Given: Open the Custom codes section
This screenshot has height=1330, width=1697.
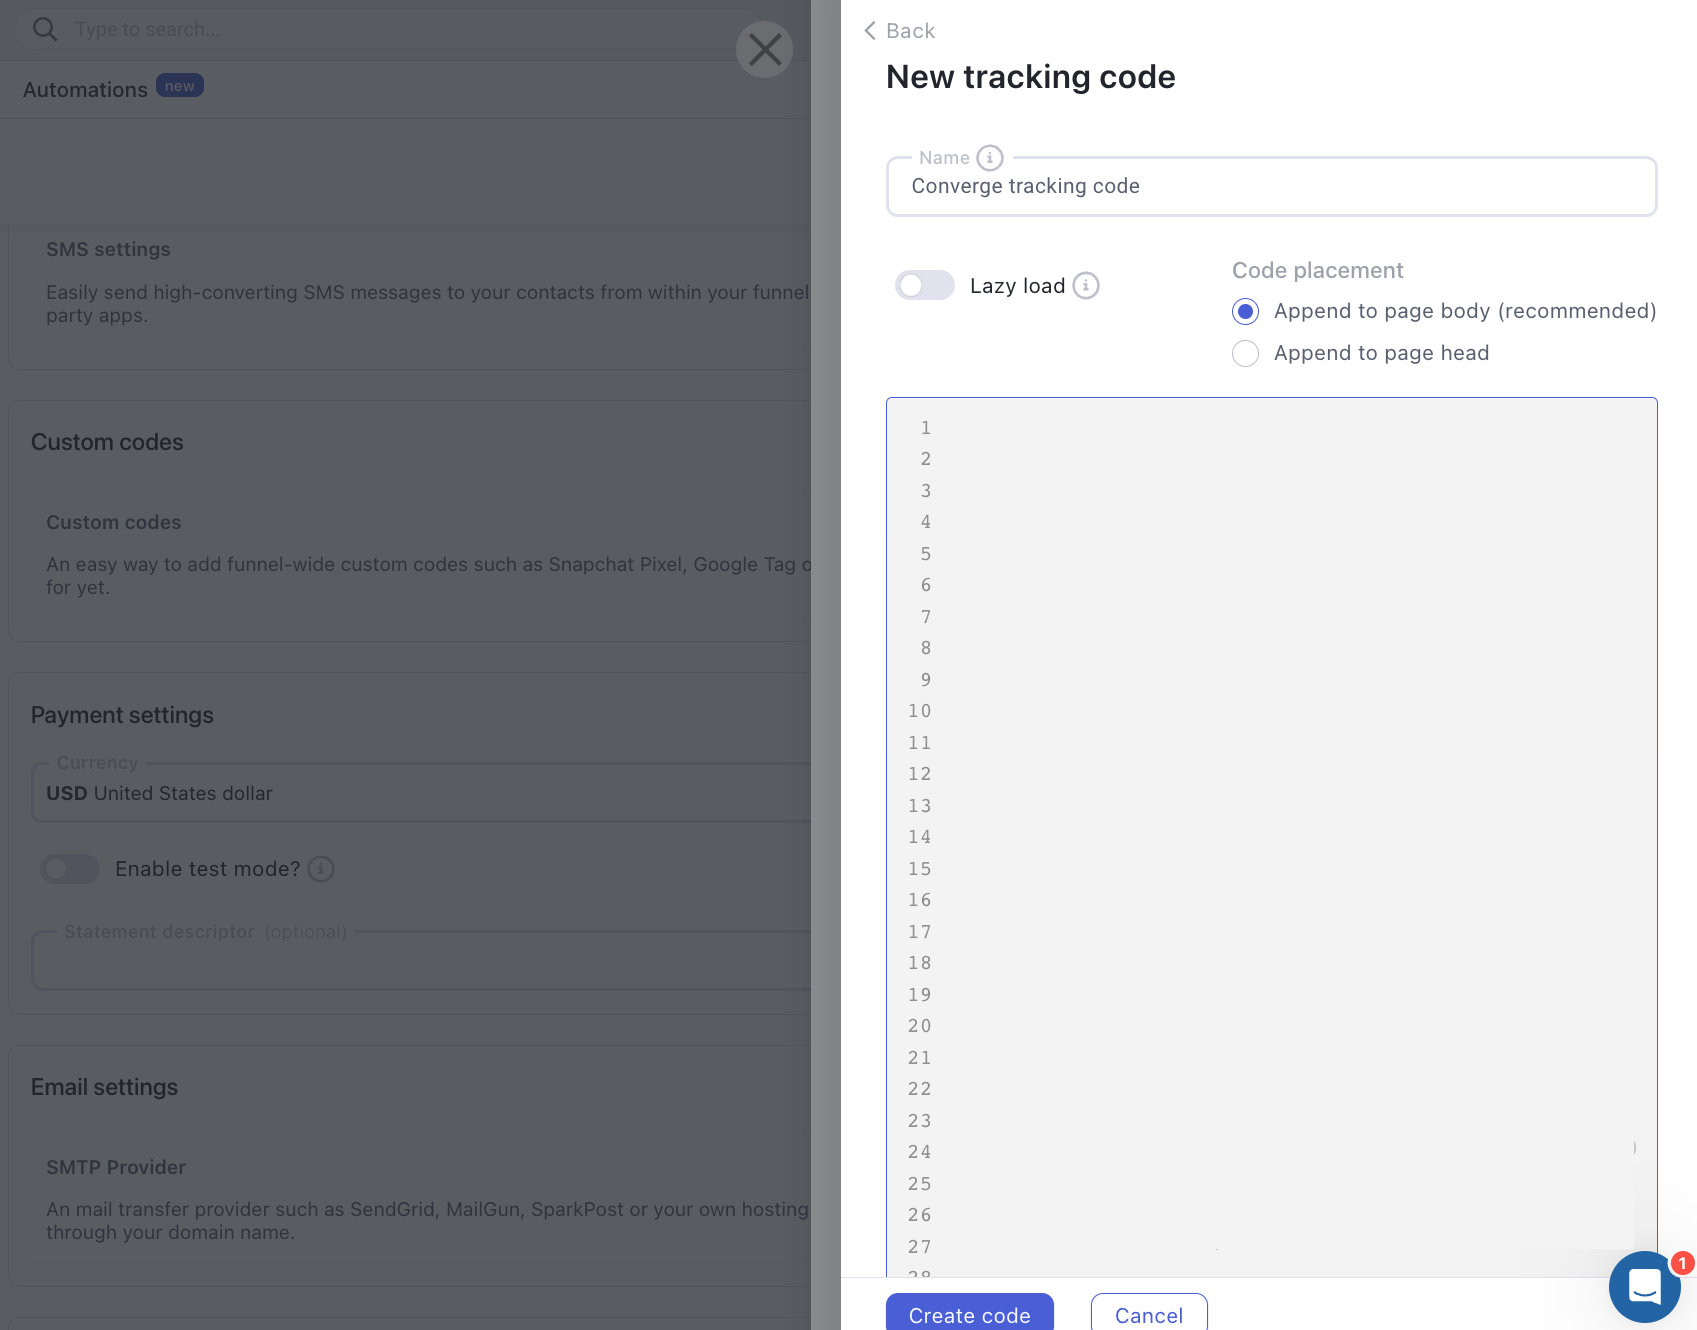Looking at the screenshot, I should point(113,521).
